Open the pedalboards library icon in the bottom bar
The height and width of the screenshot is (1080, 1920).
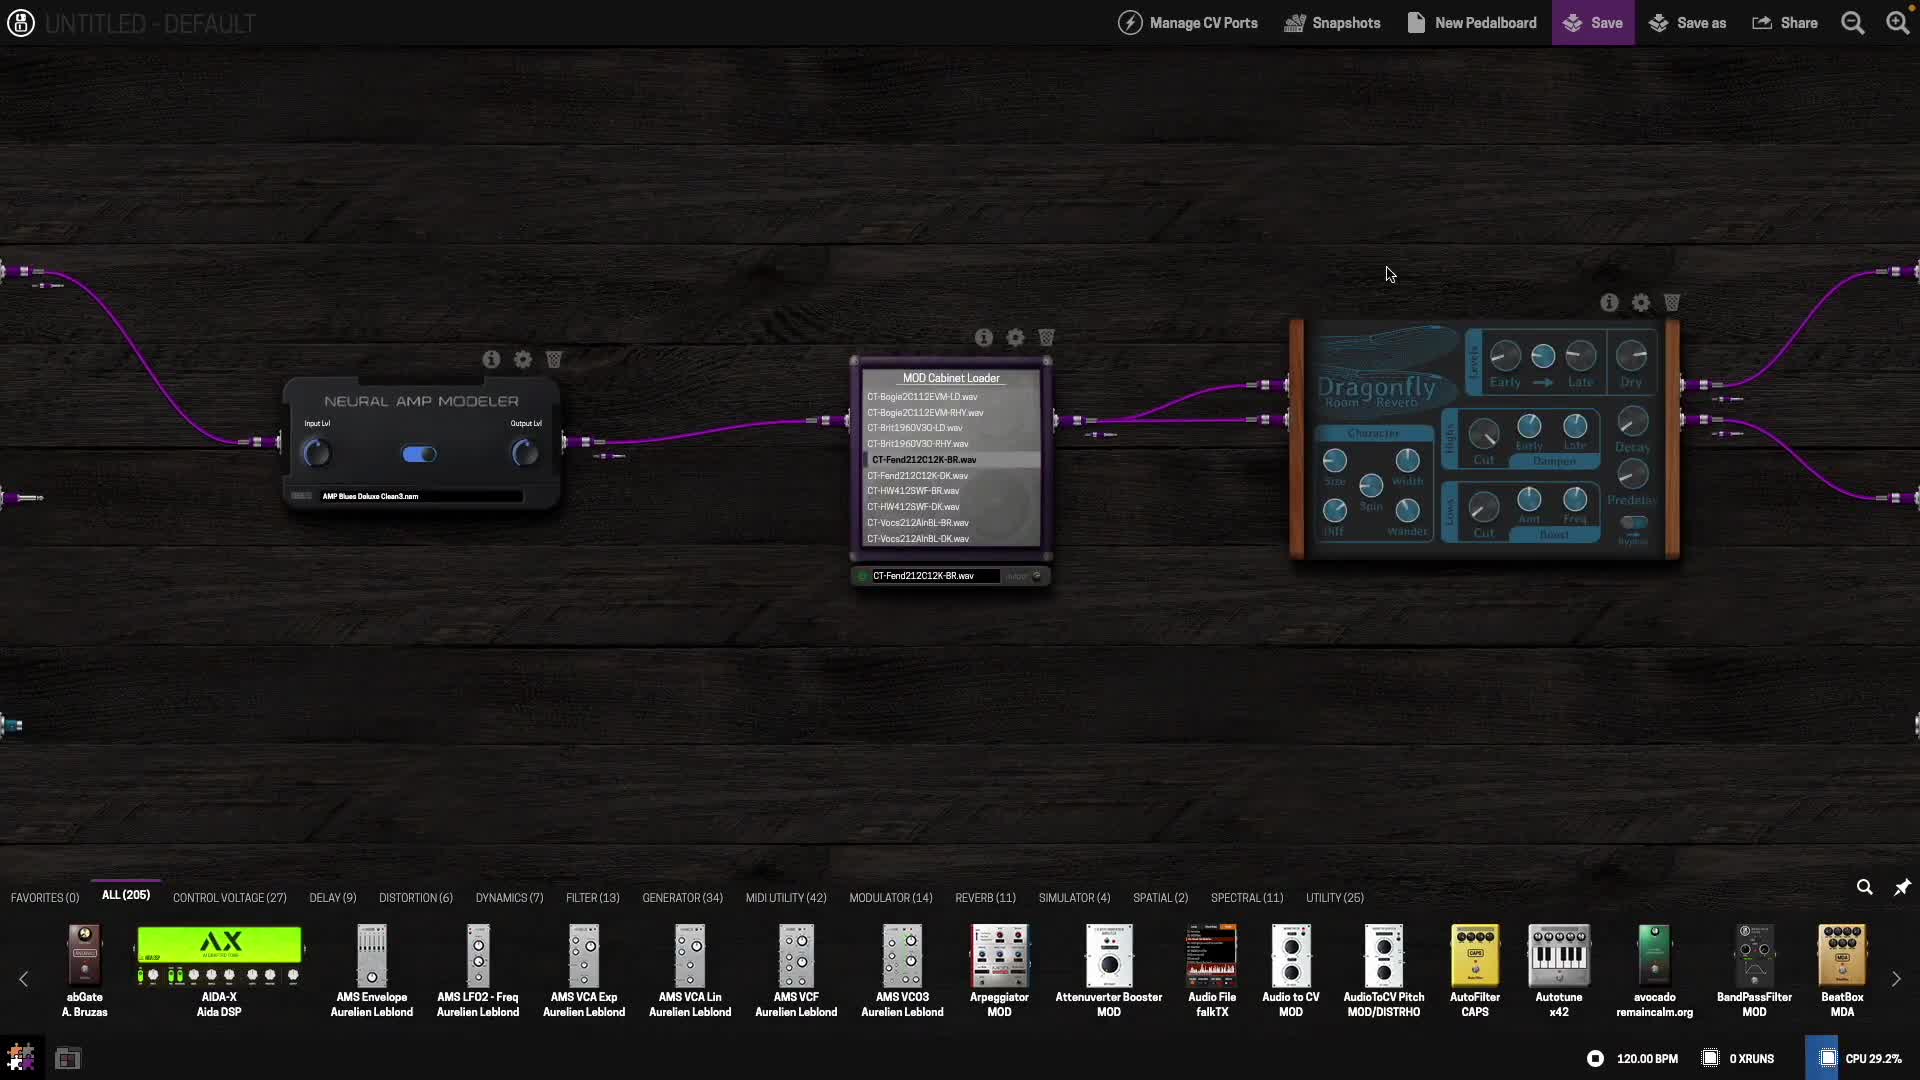68,1058
